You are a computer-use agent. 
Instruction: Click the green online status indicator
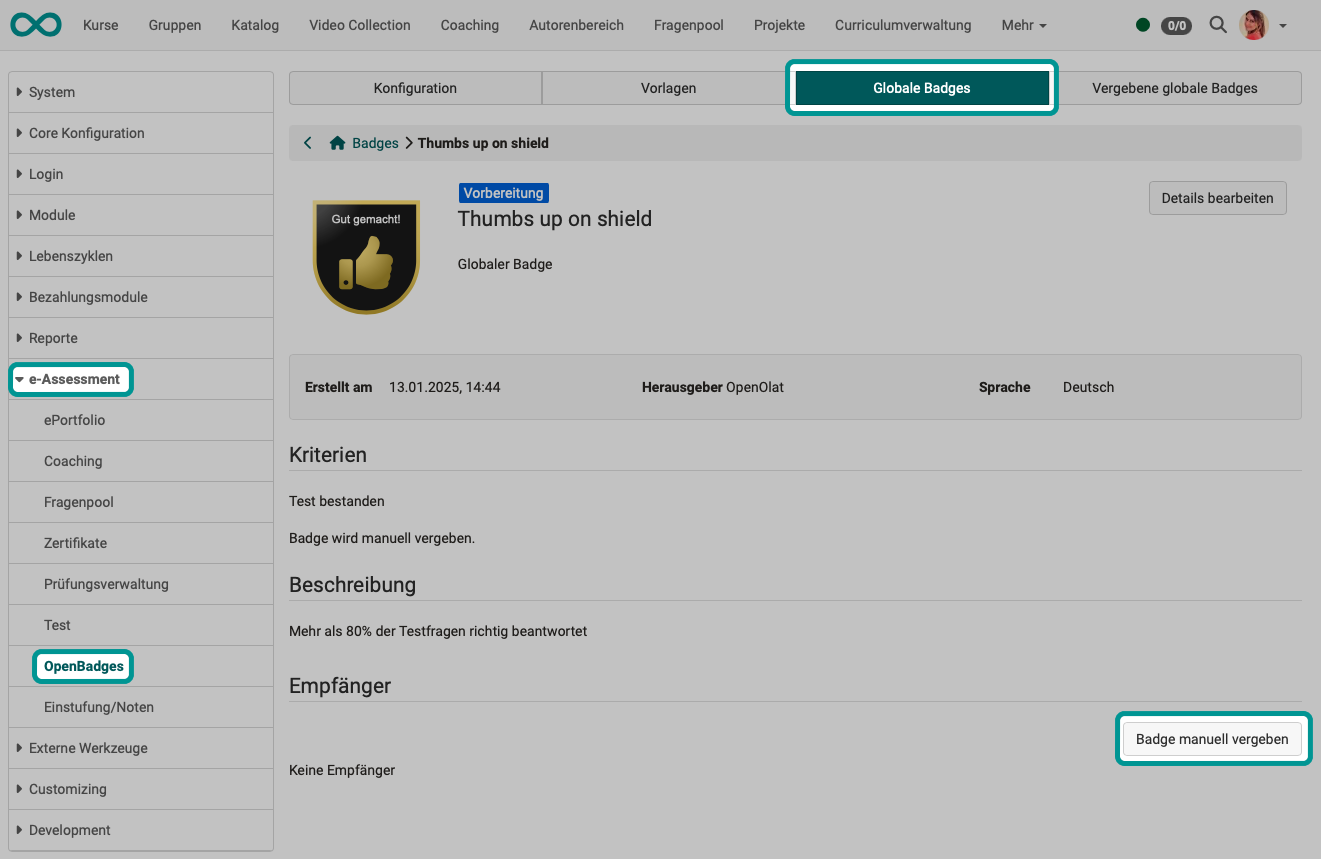[1143, 25]
